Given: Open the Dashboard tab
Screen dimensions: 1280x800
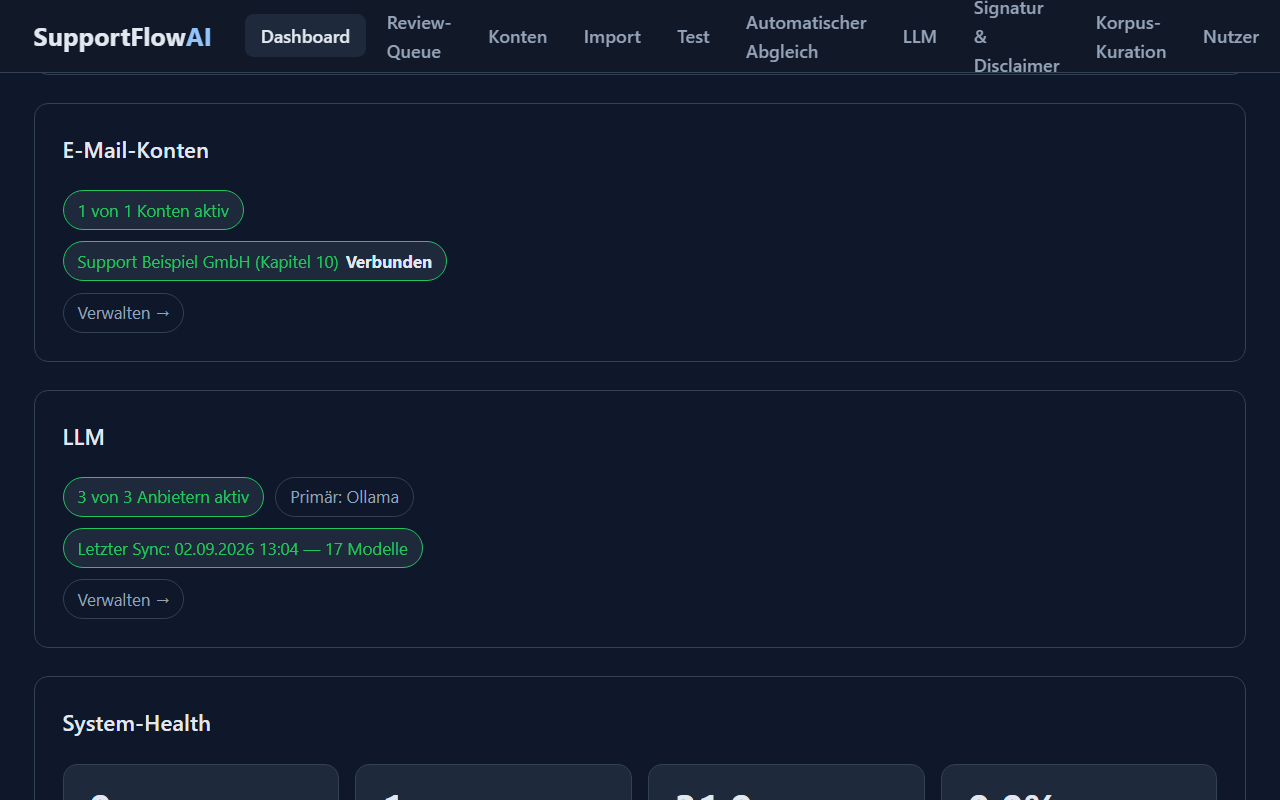Looking at the screenshot, I should [x=305, y=37].
